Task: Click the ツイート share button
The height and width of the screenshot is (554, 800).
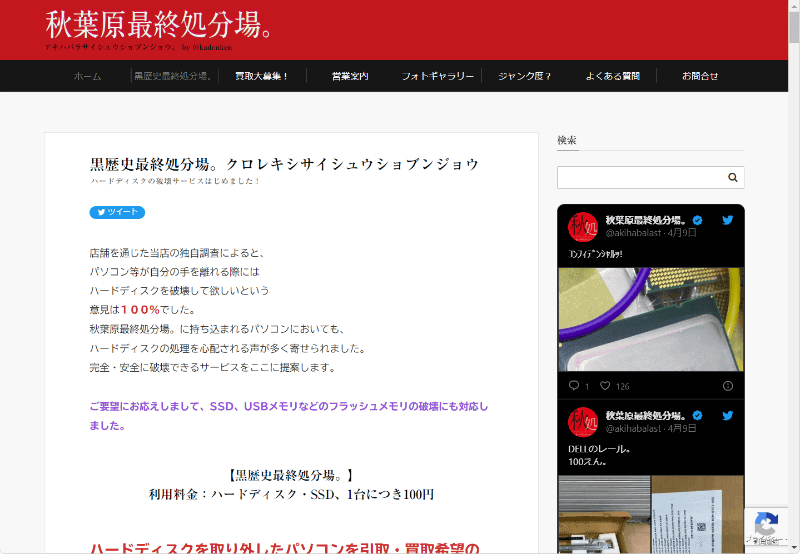Action: click(117, 212)
